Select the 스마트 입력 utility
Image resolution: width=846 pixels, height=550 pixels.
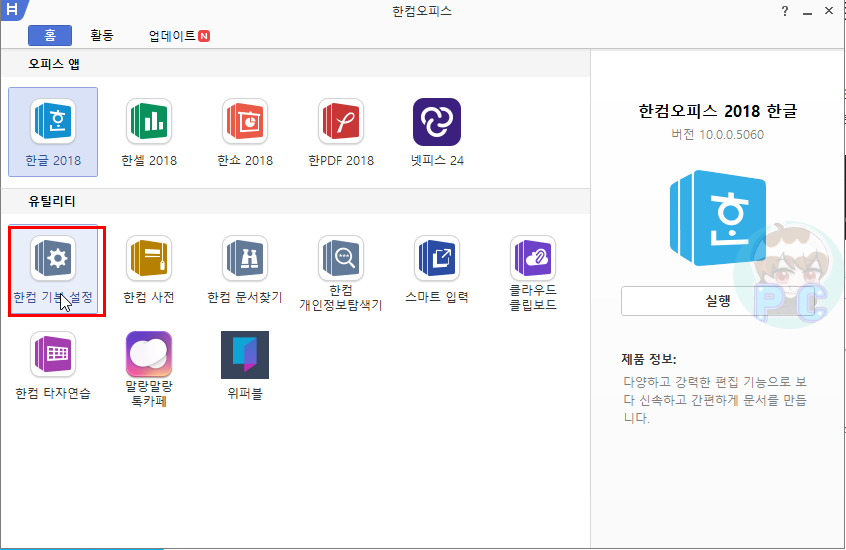[437, 269]
